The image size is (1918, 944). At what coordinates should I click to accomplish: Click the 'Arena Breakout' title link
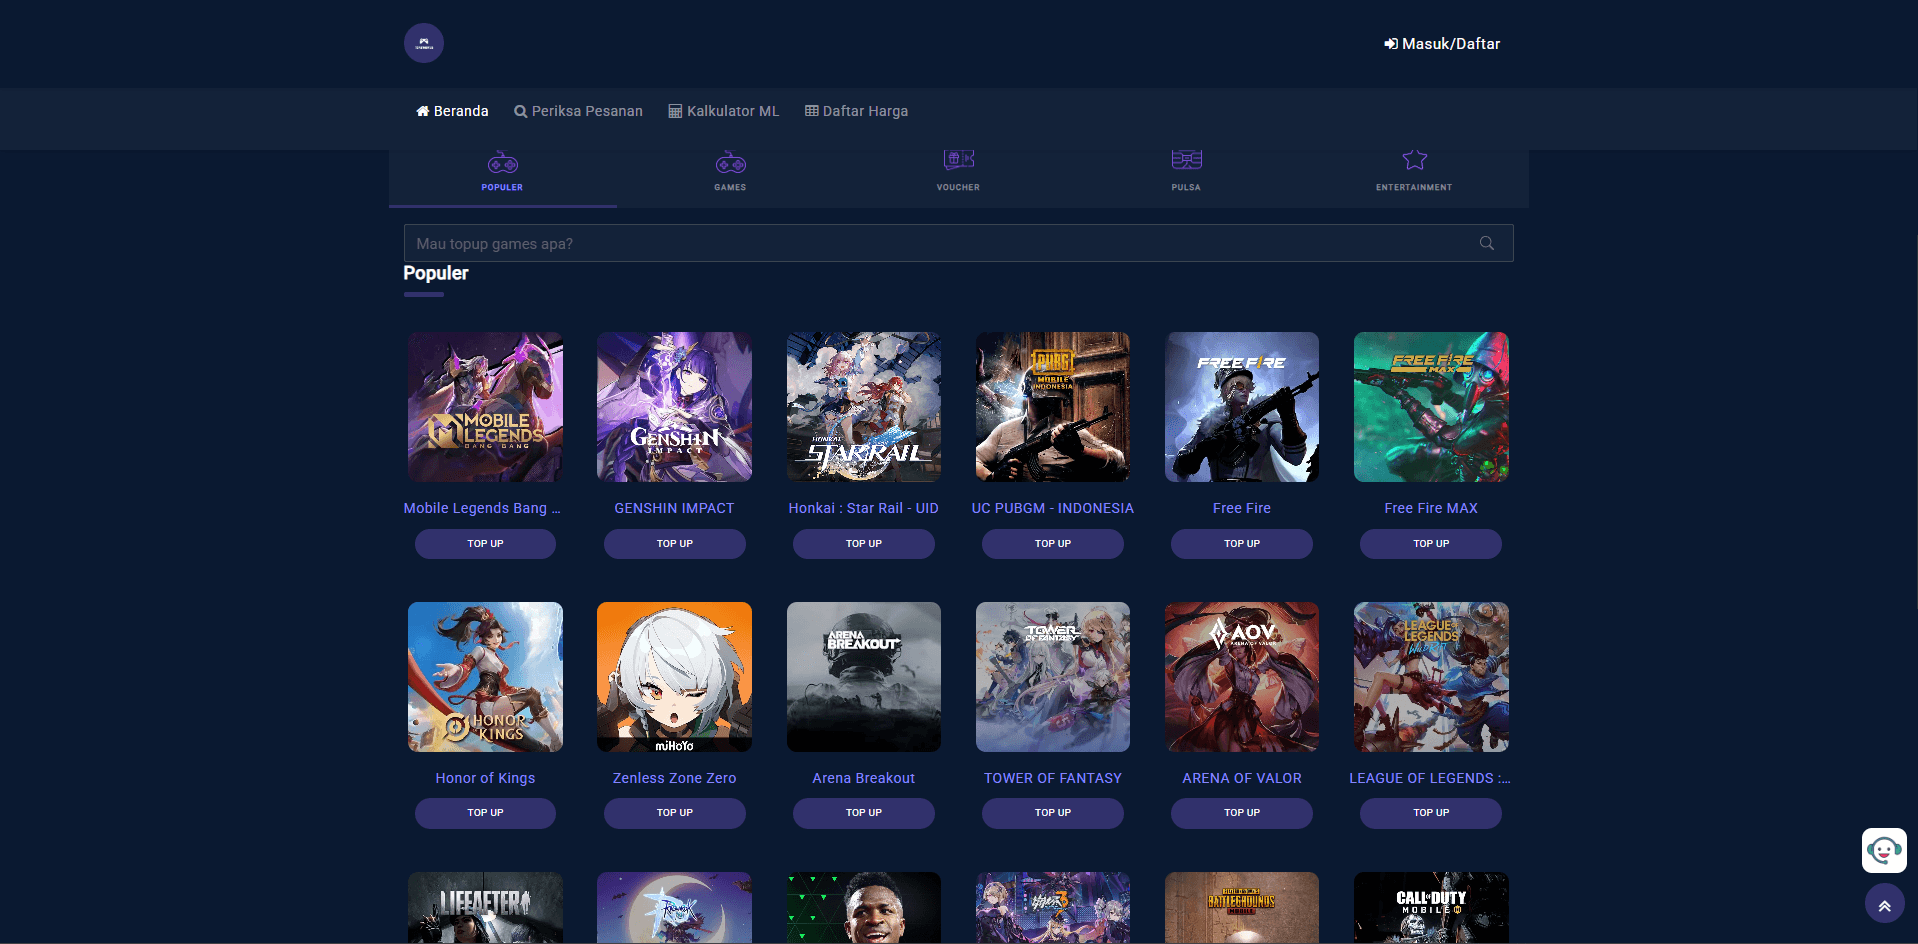pyautogui.click(x=864, y=778)
